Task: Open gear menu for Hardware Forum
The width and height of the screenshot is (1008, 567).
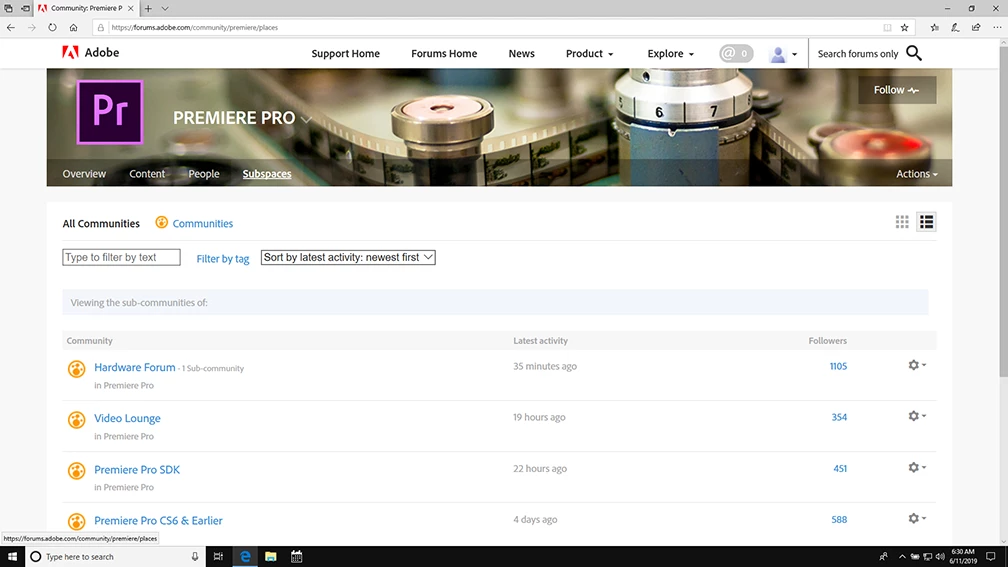Action: coord(917,365)
